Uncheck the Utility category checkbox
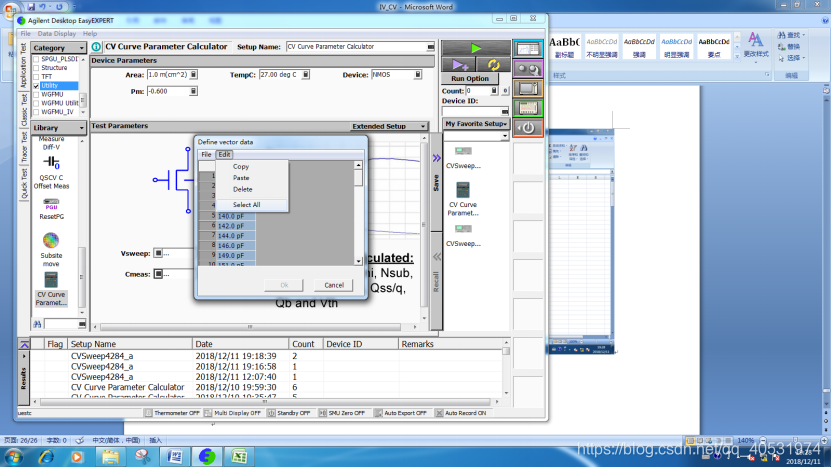 pyautogui.click(x=36, y=85)
